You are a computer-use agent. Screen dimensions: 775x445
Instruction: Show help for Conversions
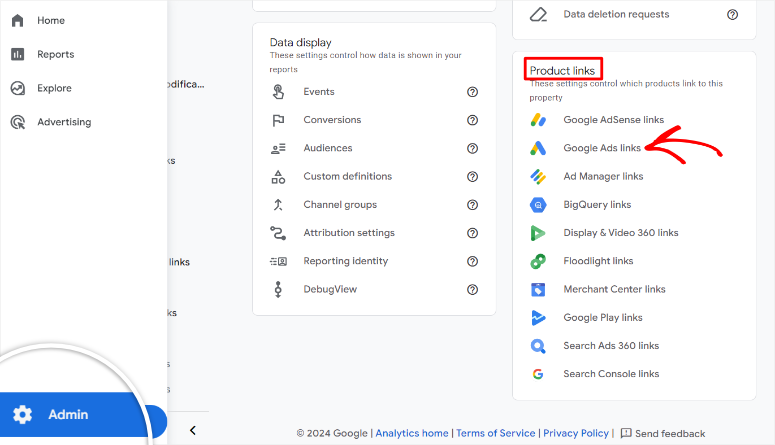click(473, 120)
